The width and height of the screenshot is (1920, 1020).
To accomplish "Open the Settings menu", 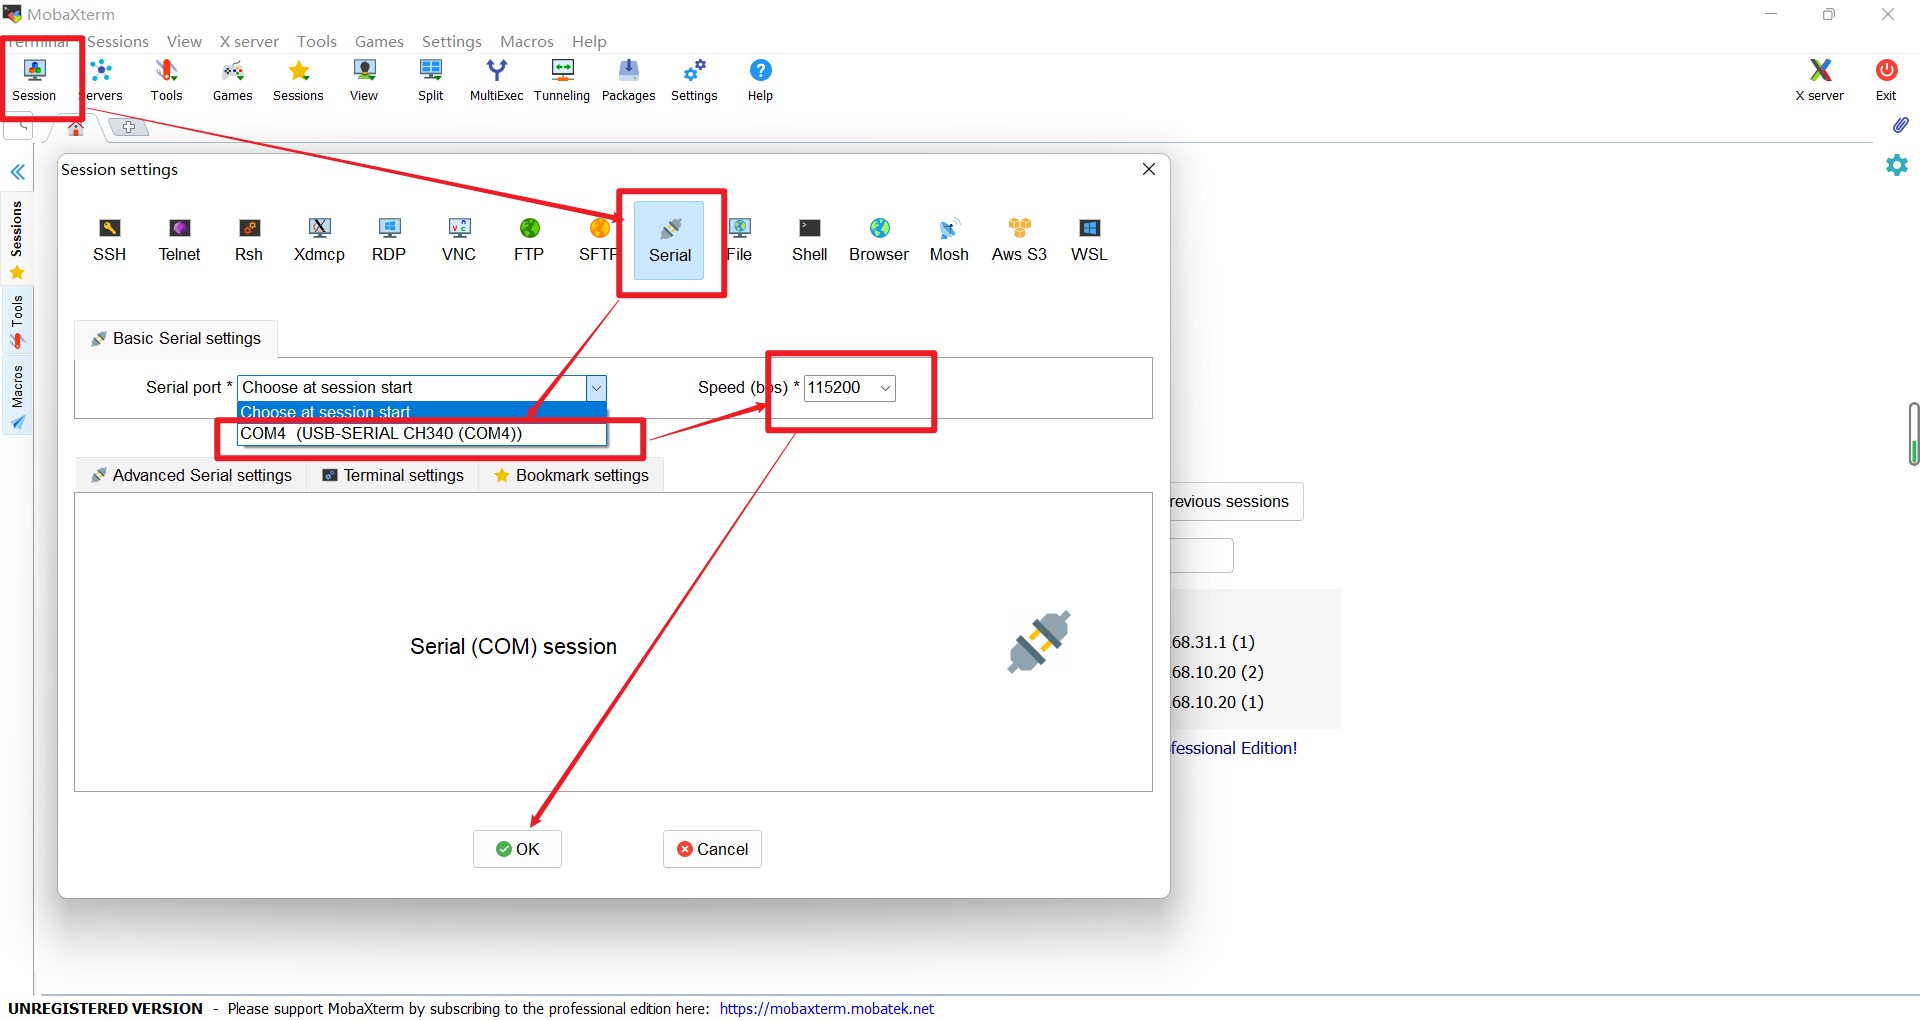I will point(452,41).
